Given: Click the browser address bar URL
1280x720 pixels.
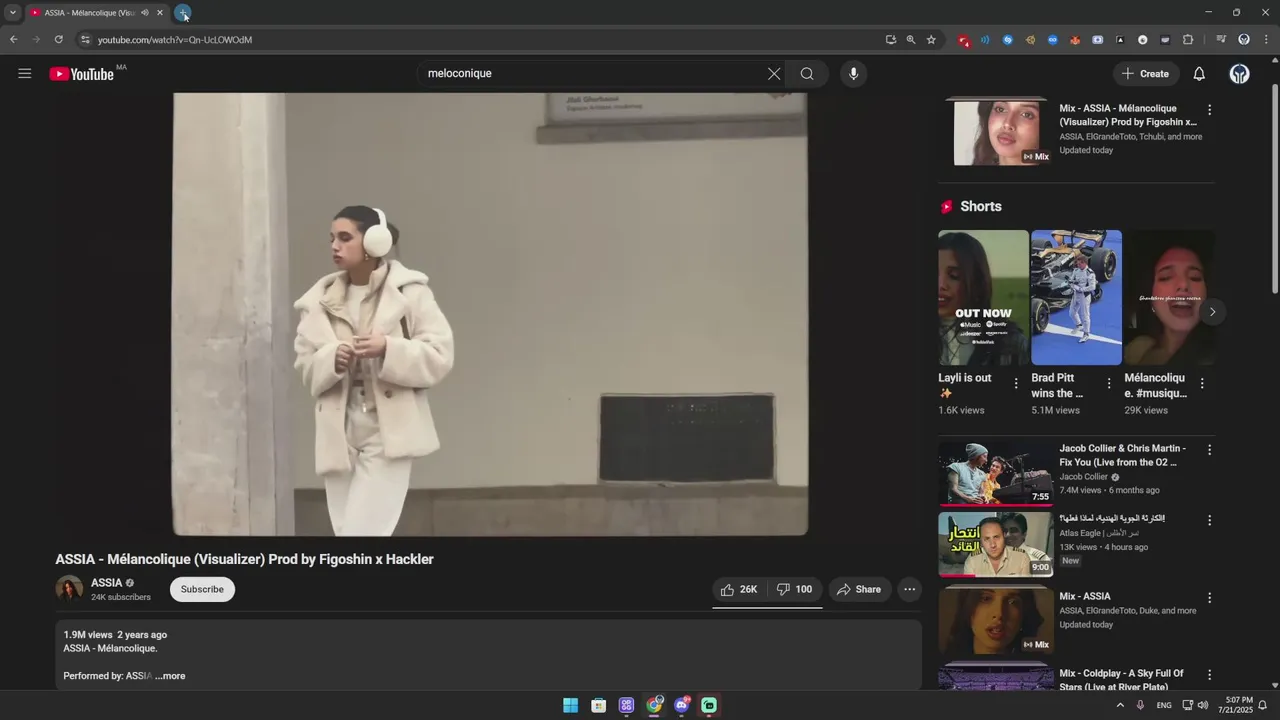Looking at the screenshot, I should click(175, 40).
